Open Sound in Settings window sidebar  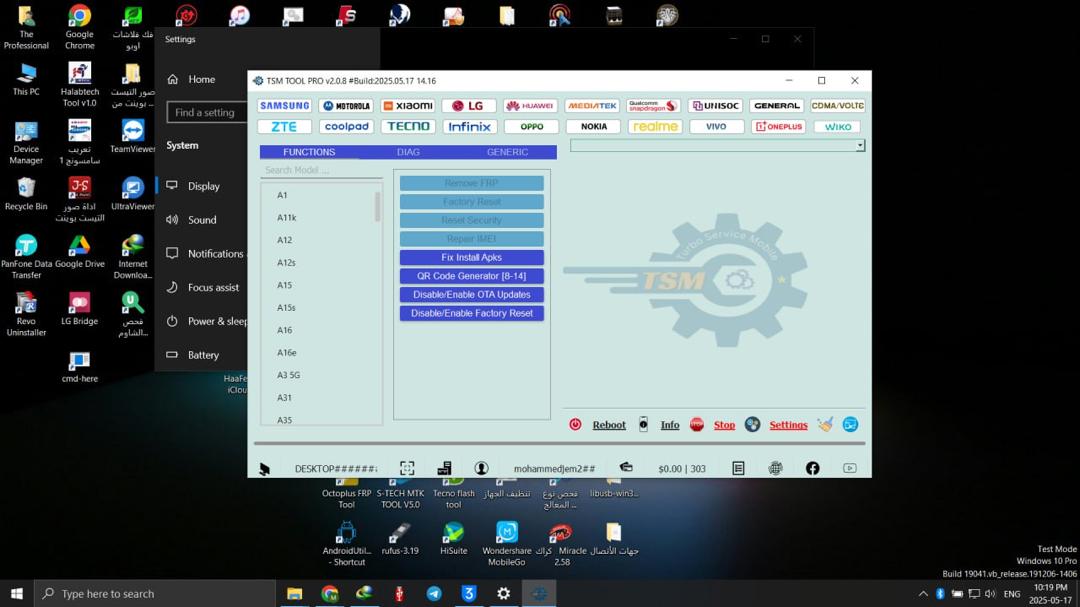(x=201, y=220)
